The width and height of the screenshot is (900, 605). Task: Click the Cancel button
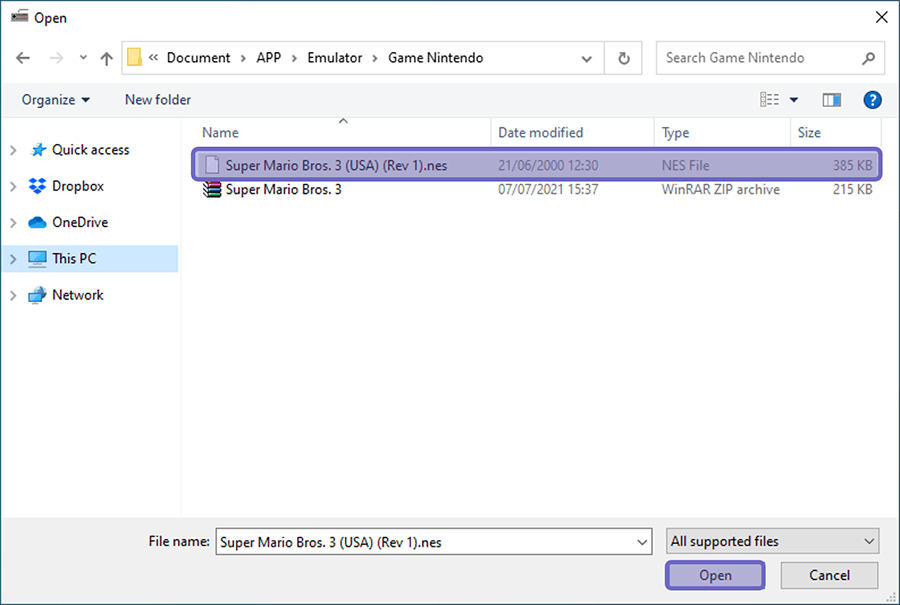coord(829,575)
